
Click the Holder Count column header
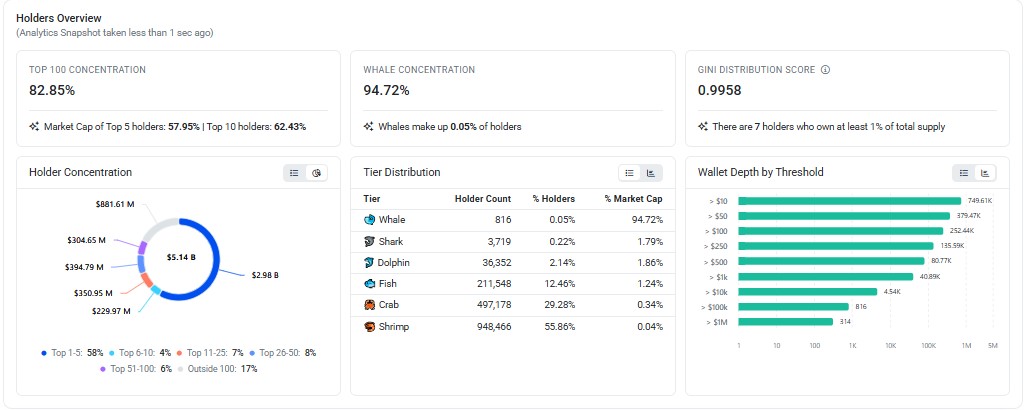click(x=483, y=199)
